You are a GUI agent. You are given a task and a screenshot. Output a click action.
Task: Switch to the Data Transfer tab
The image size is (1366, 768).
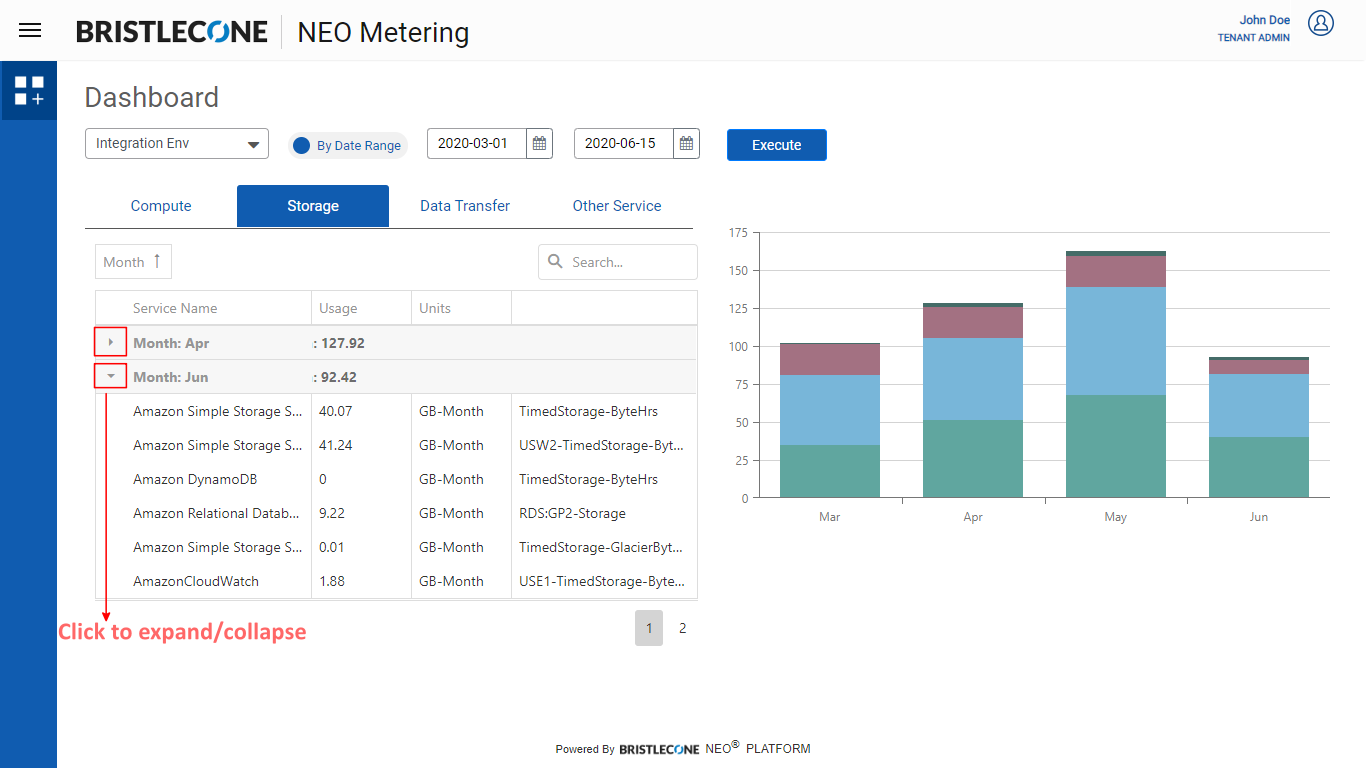[465, 206]
